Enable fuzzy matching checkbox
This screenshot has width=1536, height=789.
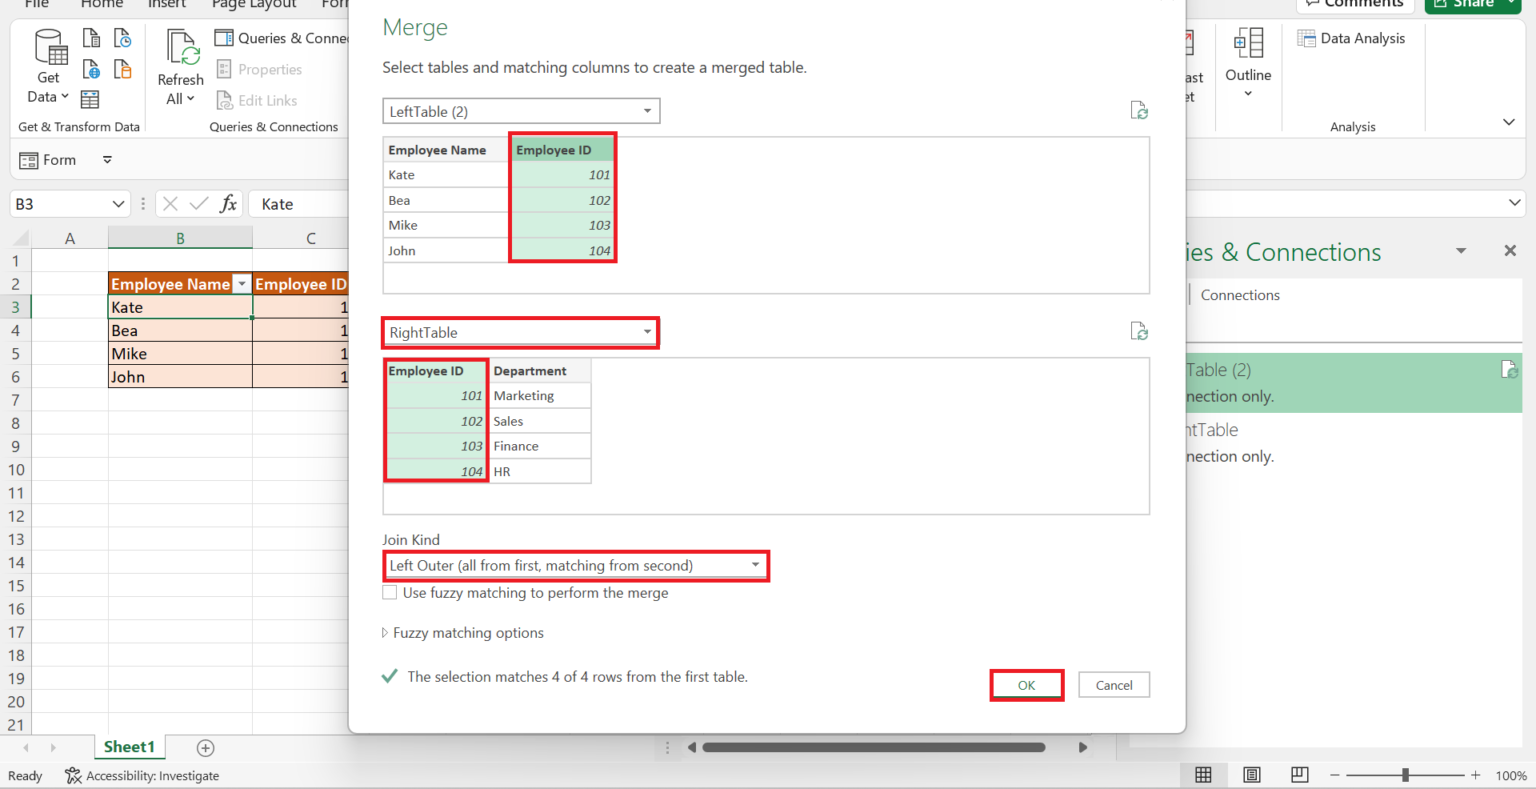390,593
